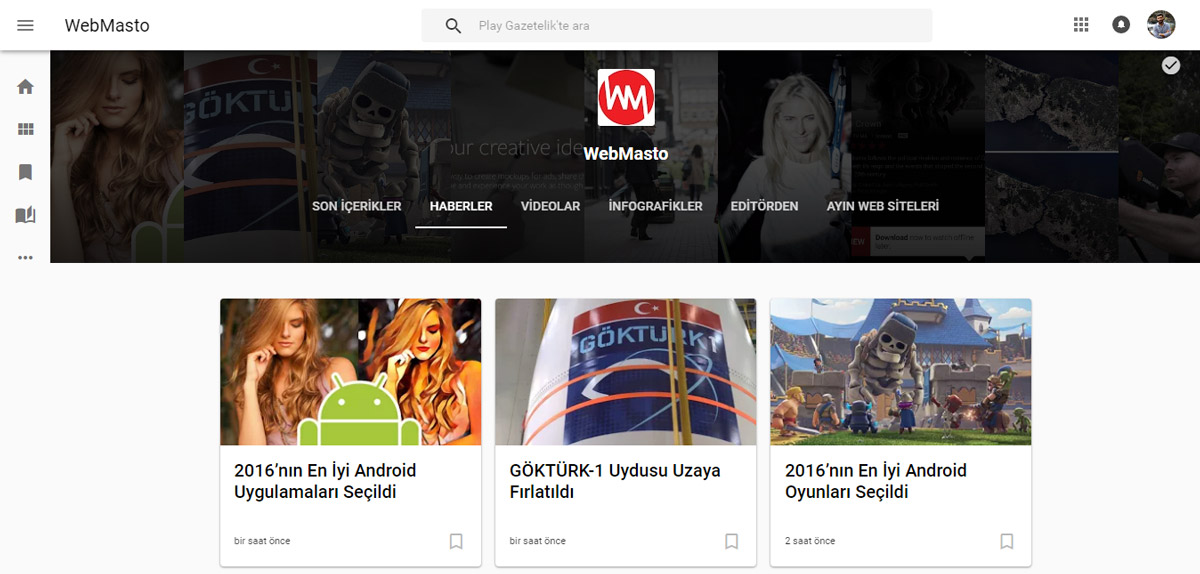The width and height of the screenshot is (1200, 574).
Task: Click "bir saat önce" on Android Uygulamaları card
Action: click(x=262, y=541)
